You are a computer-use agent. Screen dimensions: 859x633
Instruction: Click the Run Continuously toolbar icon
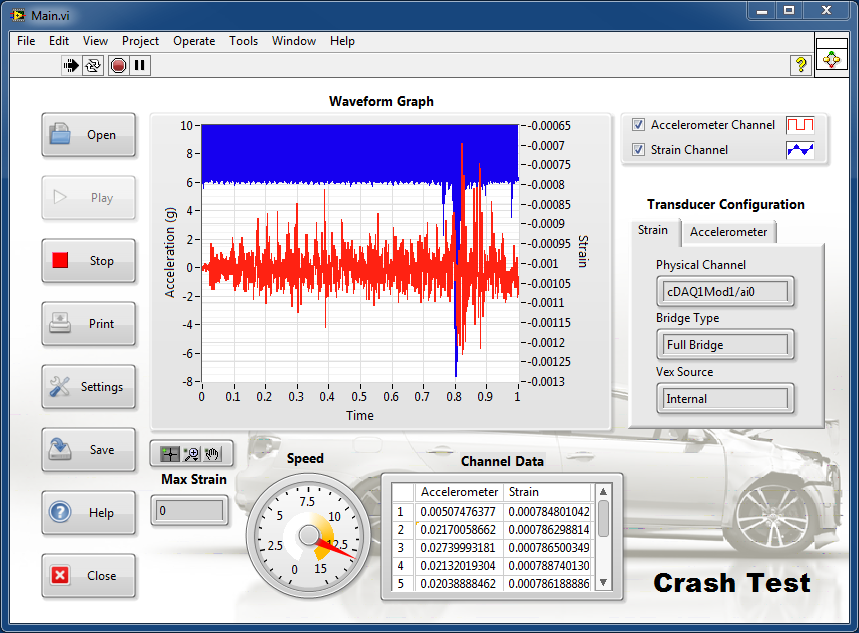(x=94, y=66)
